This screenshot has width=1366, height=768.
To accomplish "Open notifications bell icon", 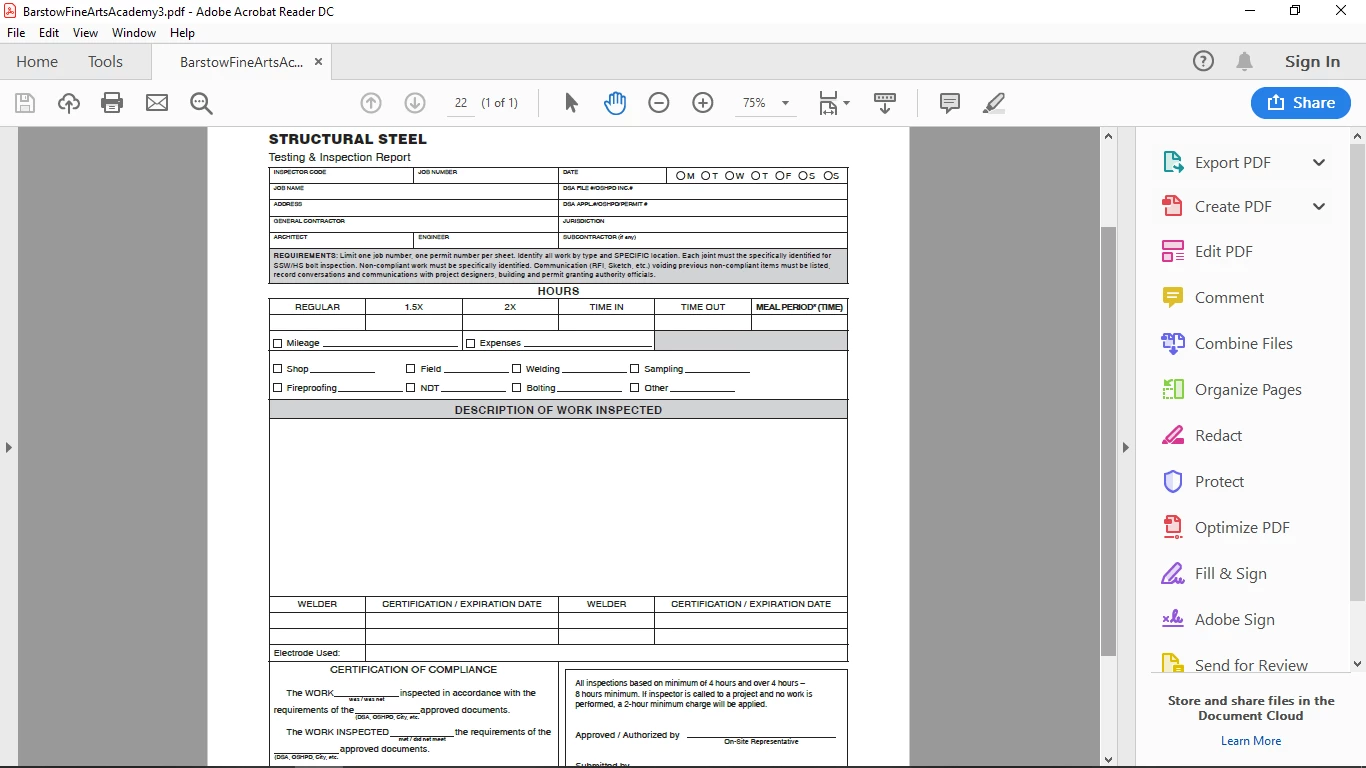I will 1244,62.
